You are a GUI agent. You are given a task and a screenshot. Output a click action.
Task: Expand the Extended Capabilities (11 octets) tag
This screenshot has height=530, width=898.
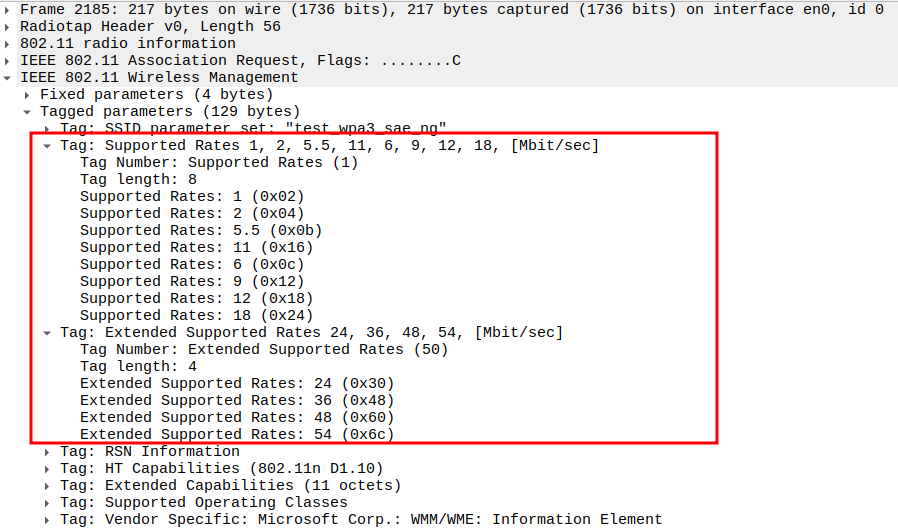point(48,486)
